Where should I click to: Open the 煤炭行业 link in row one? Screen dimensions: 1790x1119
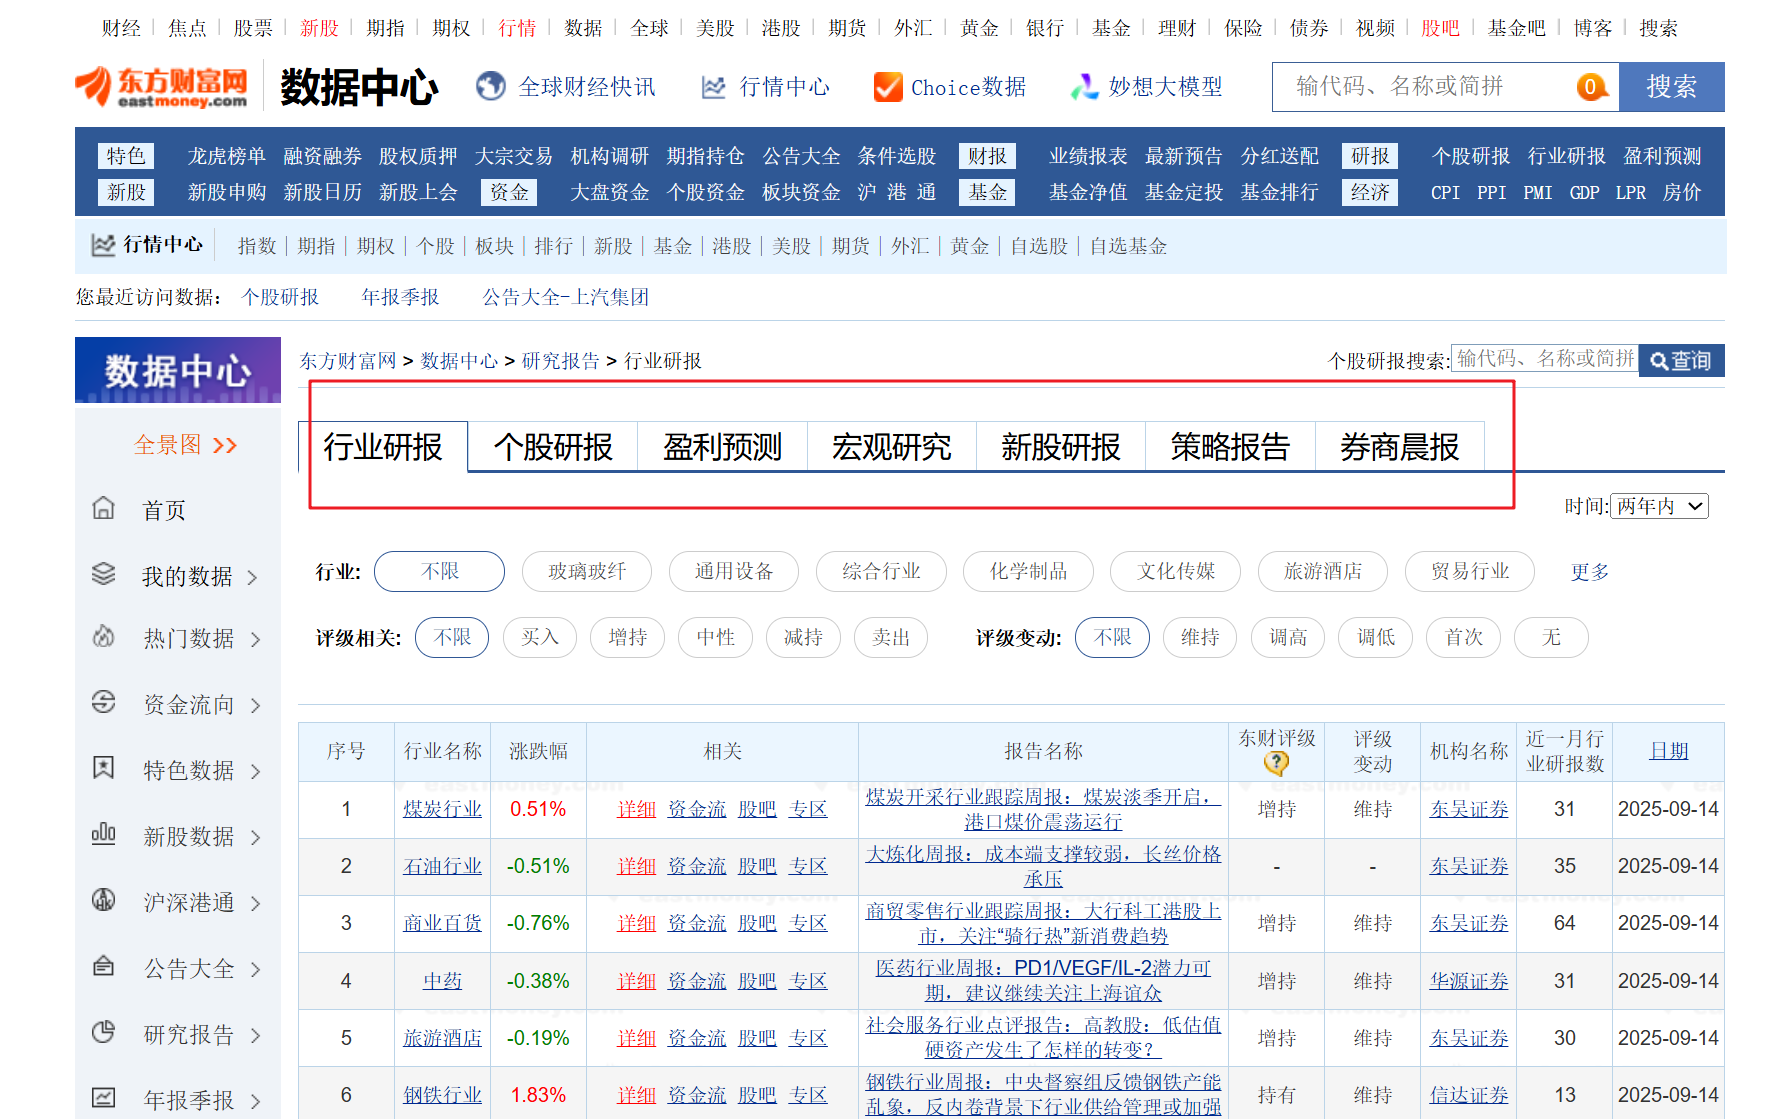[442, 809]
